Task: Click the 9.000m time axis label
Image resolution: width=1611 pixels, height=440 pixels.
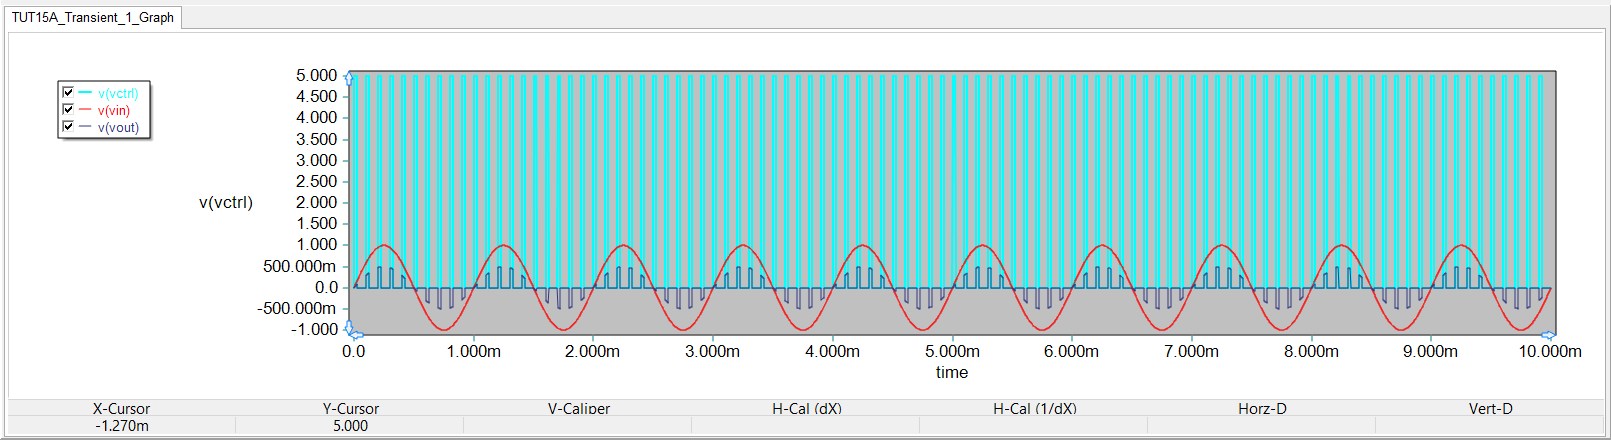Action: pos(1430,351)
